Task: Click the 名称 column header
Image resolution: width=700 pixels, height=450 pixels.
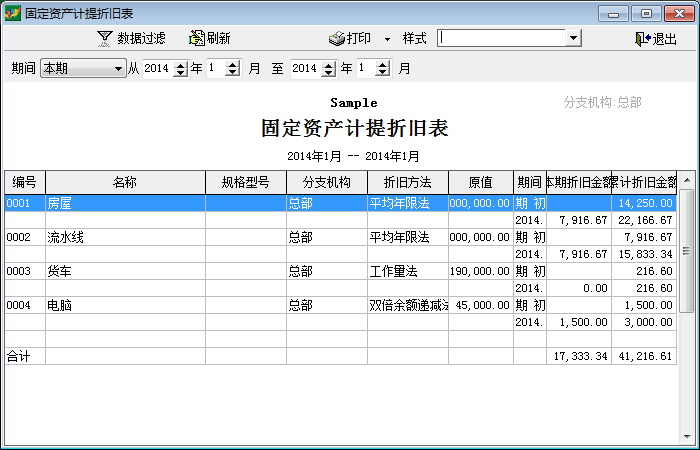Action: [x=125, y=182]
